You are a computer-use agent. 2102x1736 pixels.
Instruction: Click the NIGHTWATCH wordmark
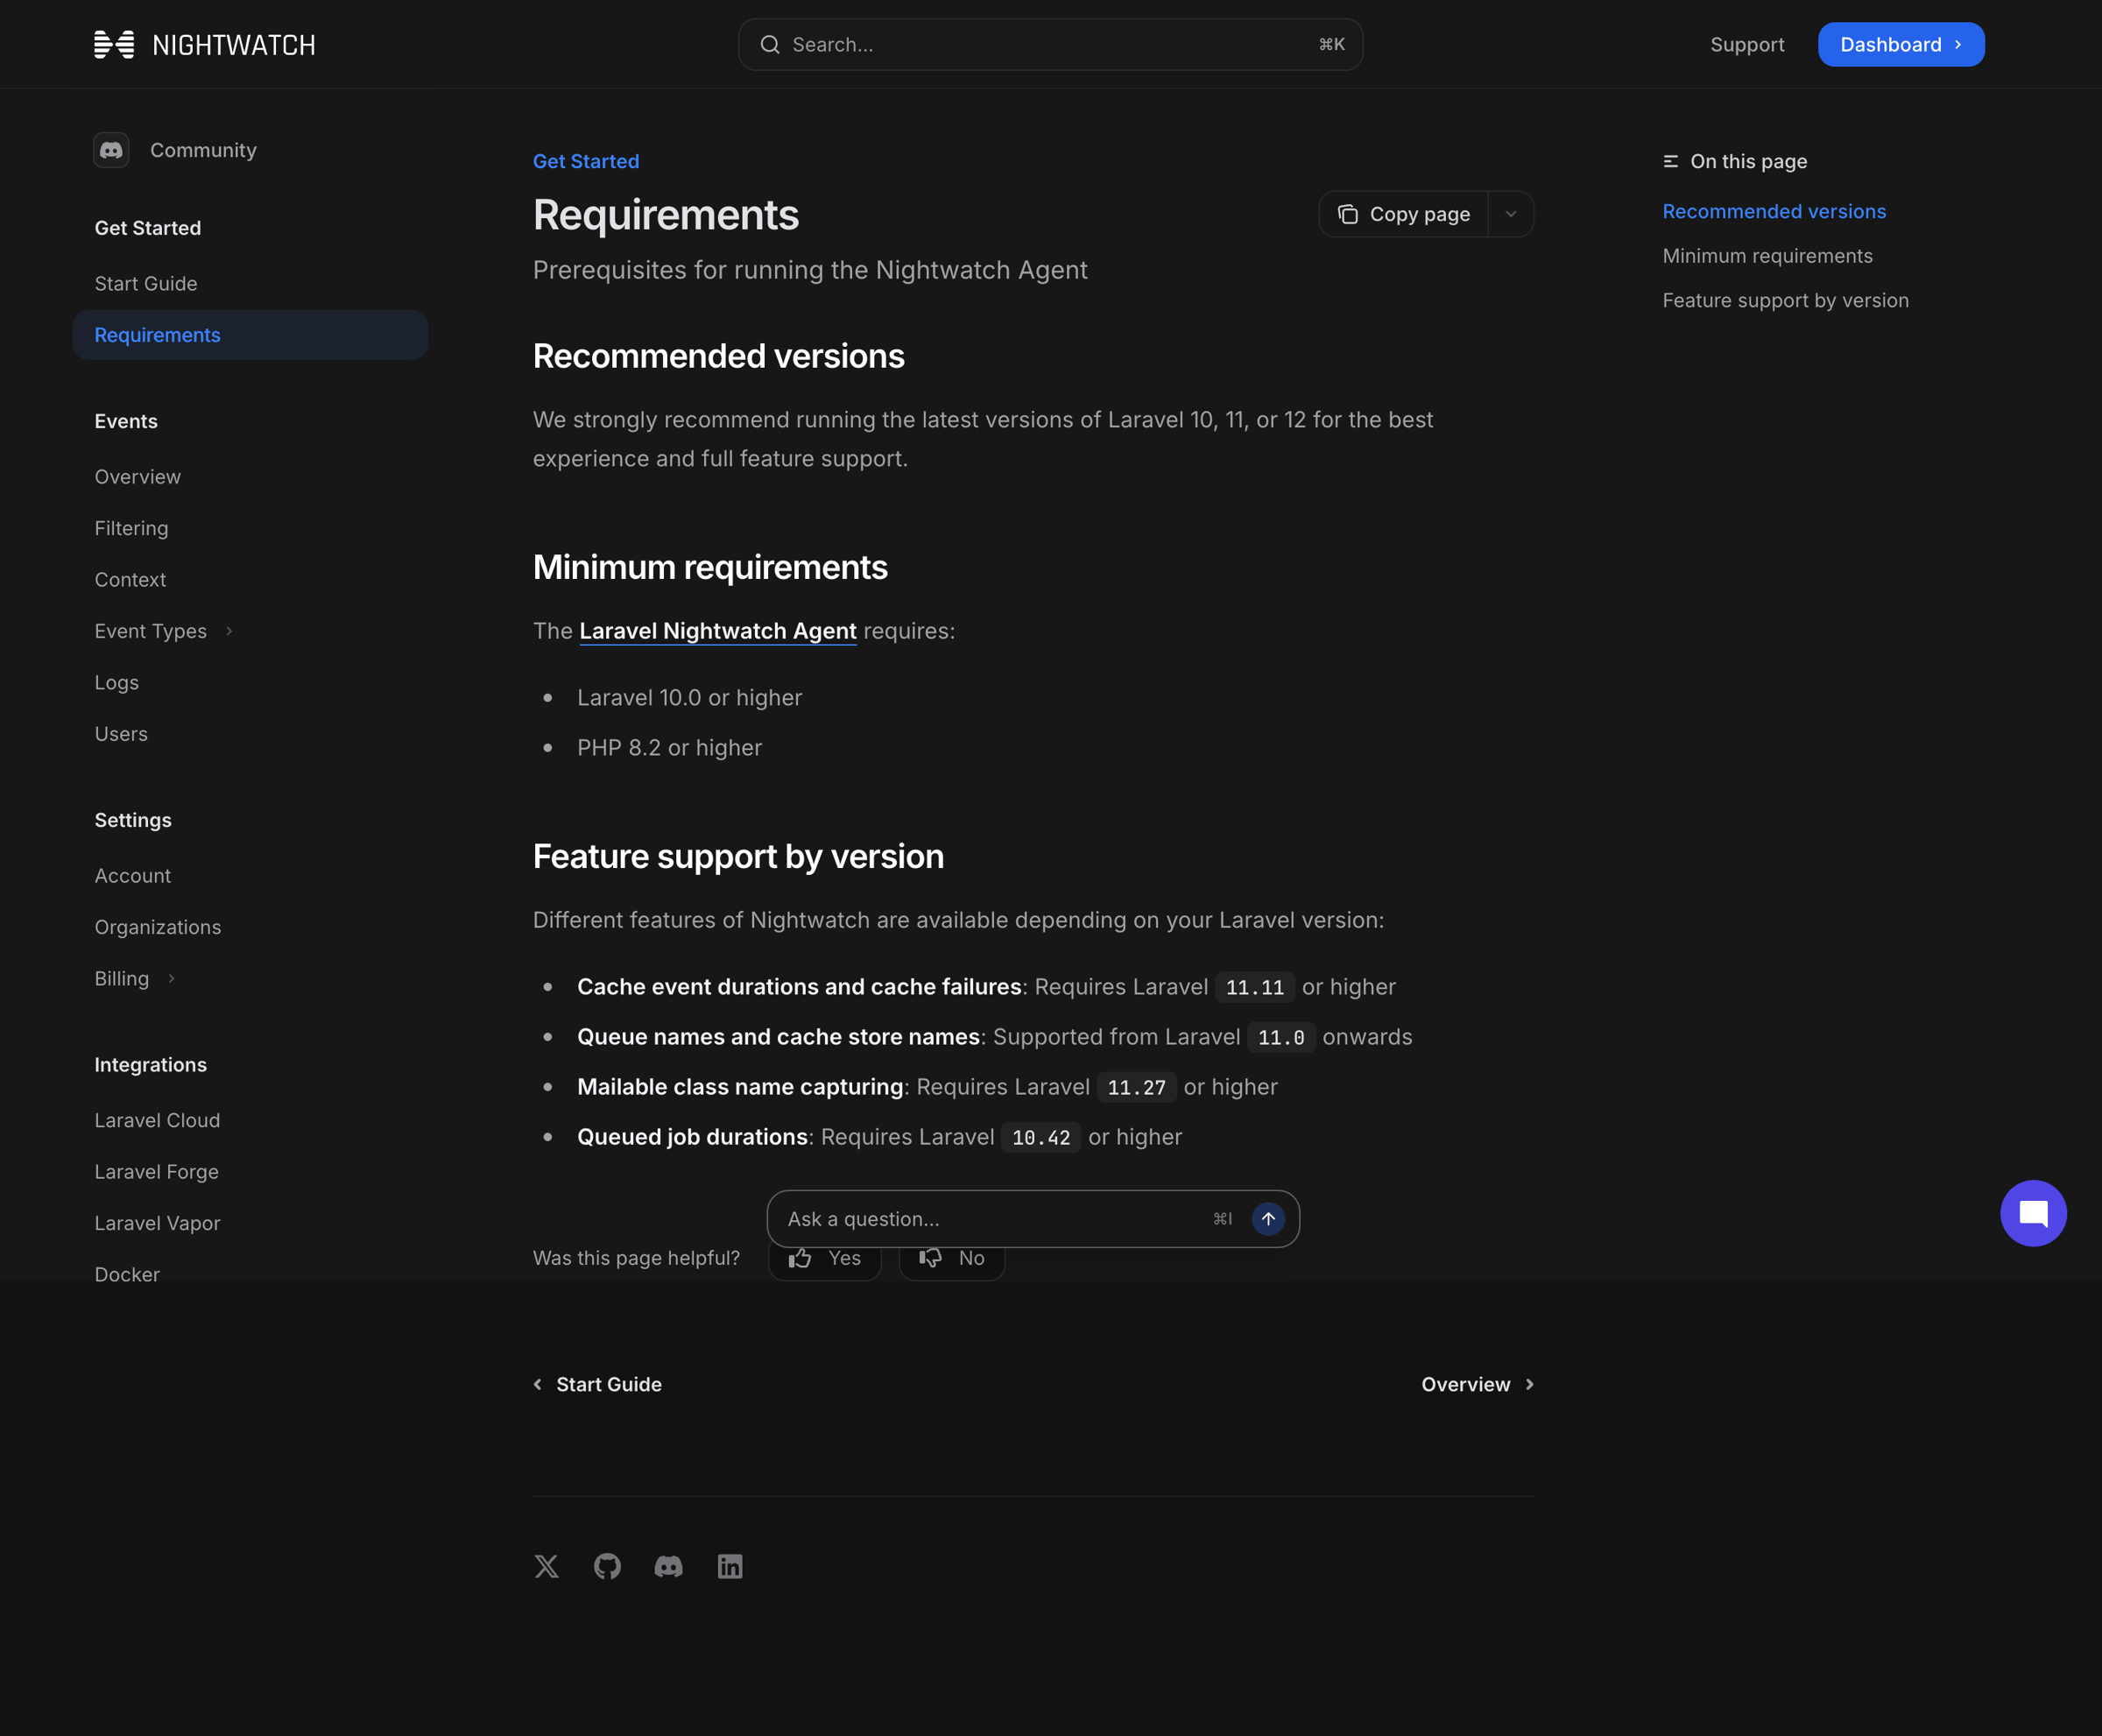coord(234,45)
